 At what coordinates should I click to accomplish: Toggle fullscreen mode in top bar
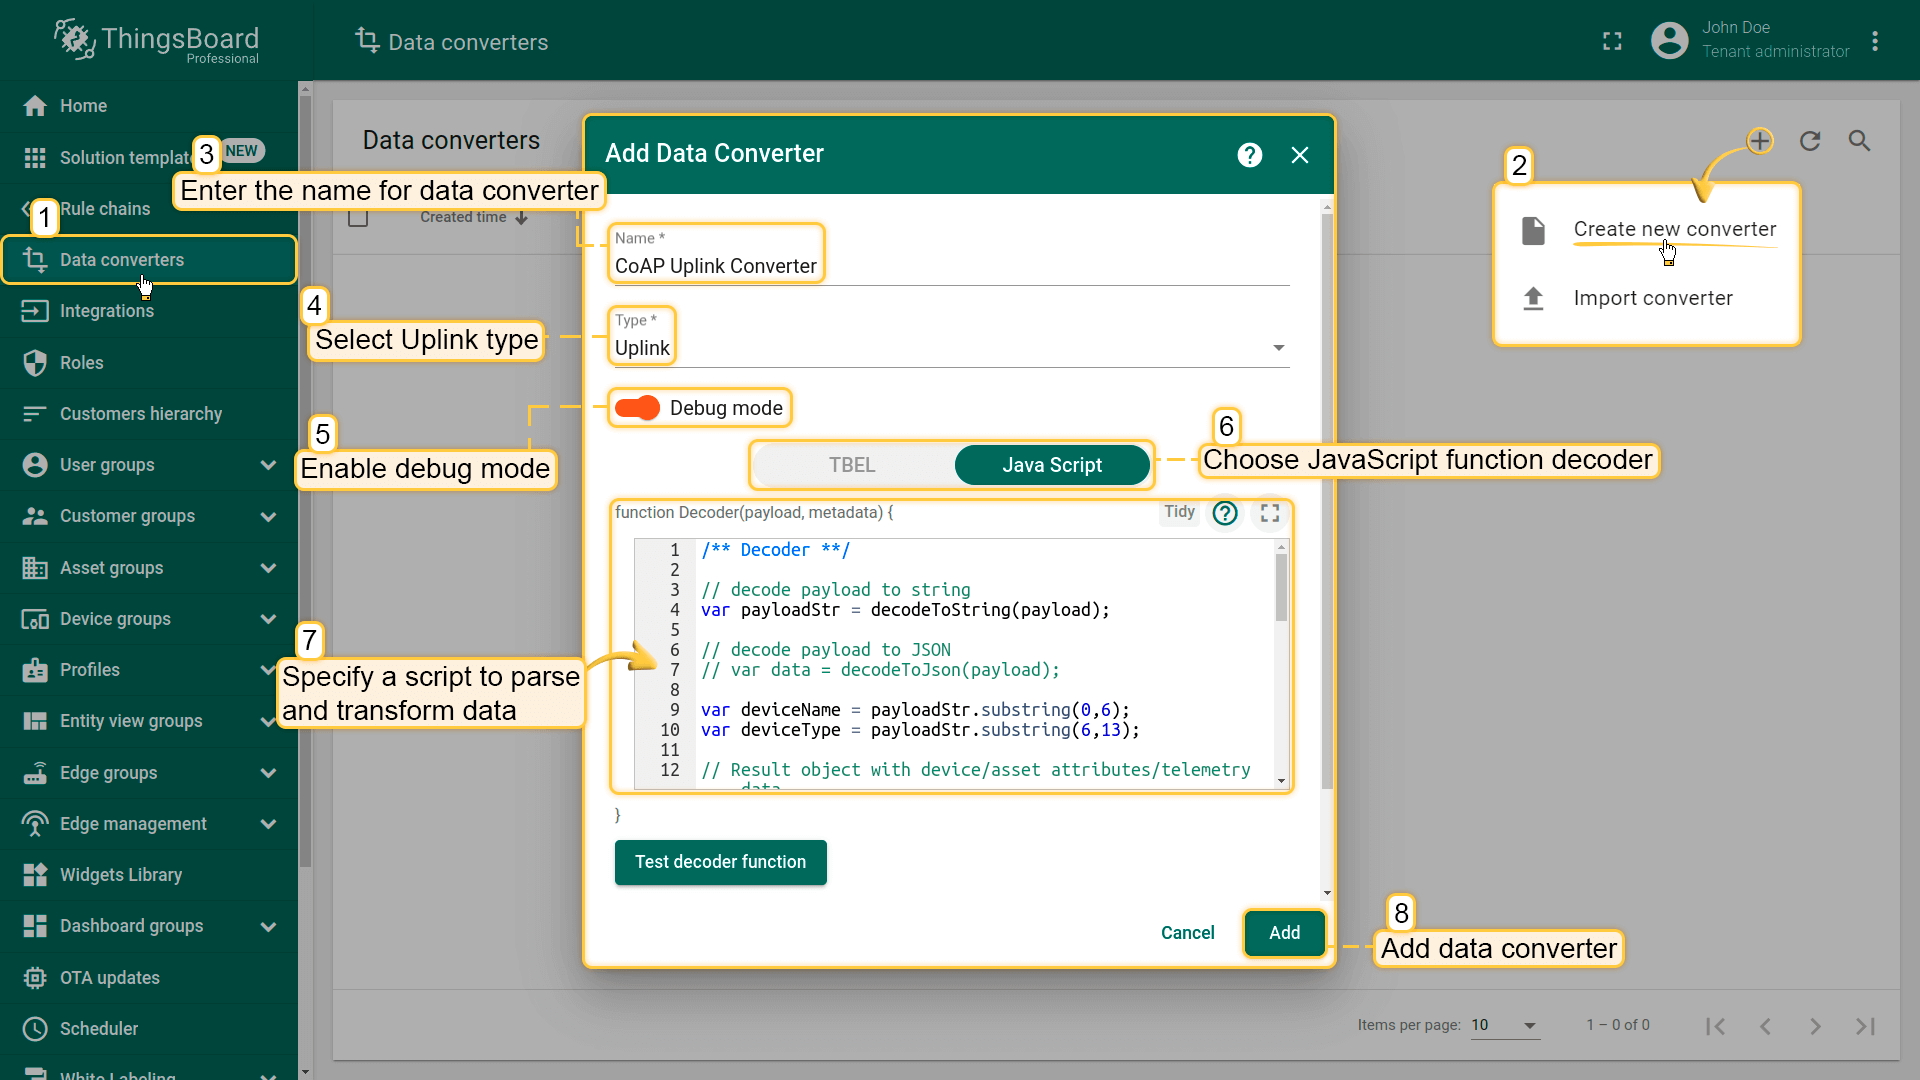pos(1612,41)
